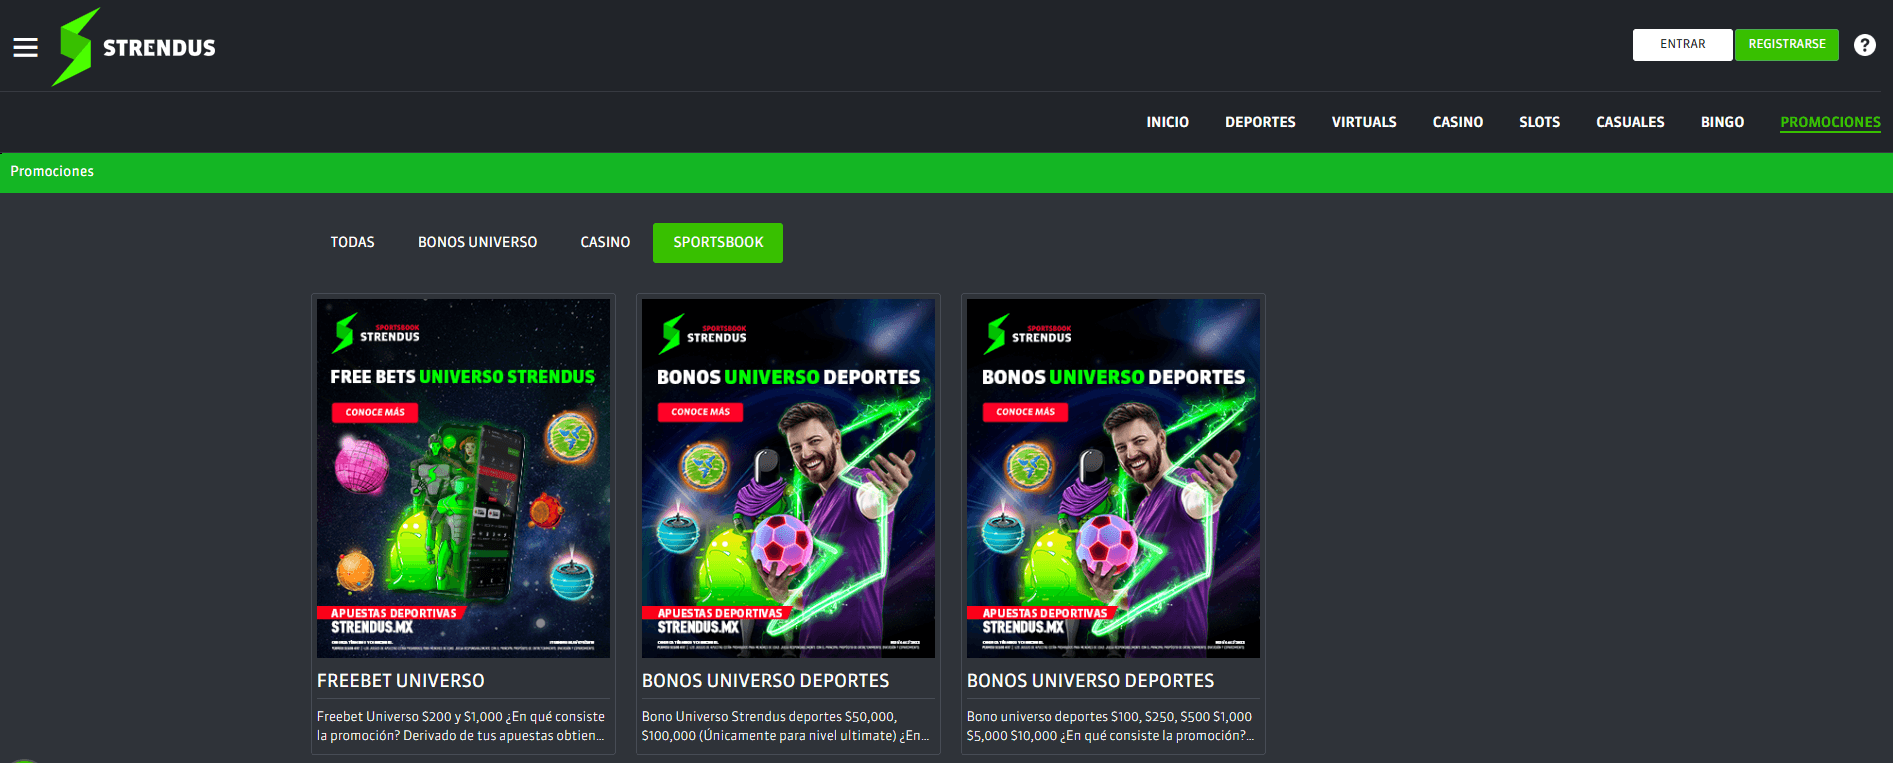Select the SPORTSBOOK filter tab
The image size is (1893, 763).
click(x=718, y=243)
